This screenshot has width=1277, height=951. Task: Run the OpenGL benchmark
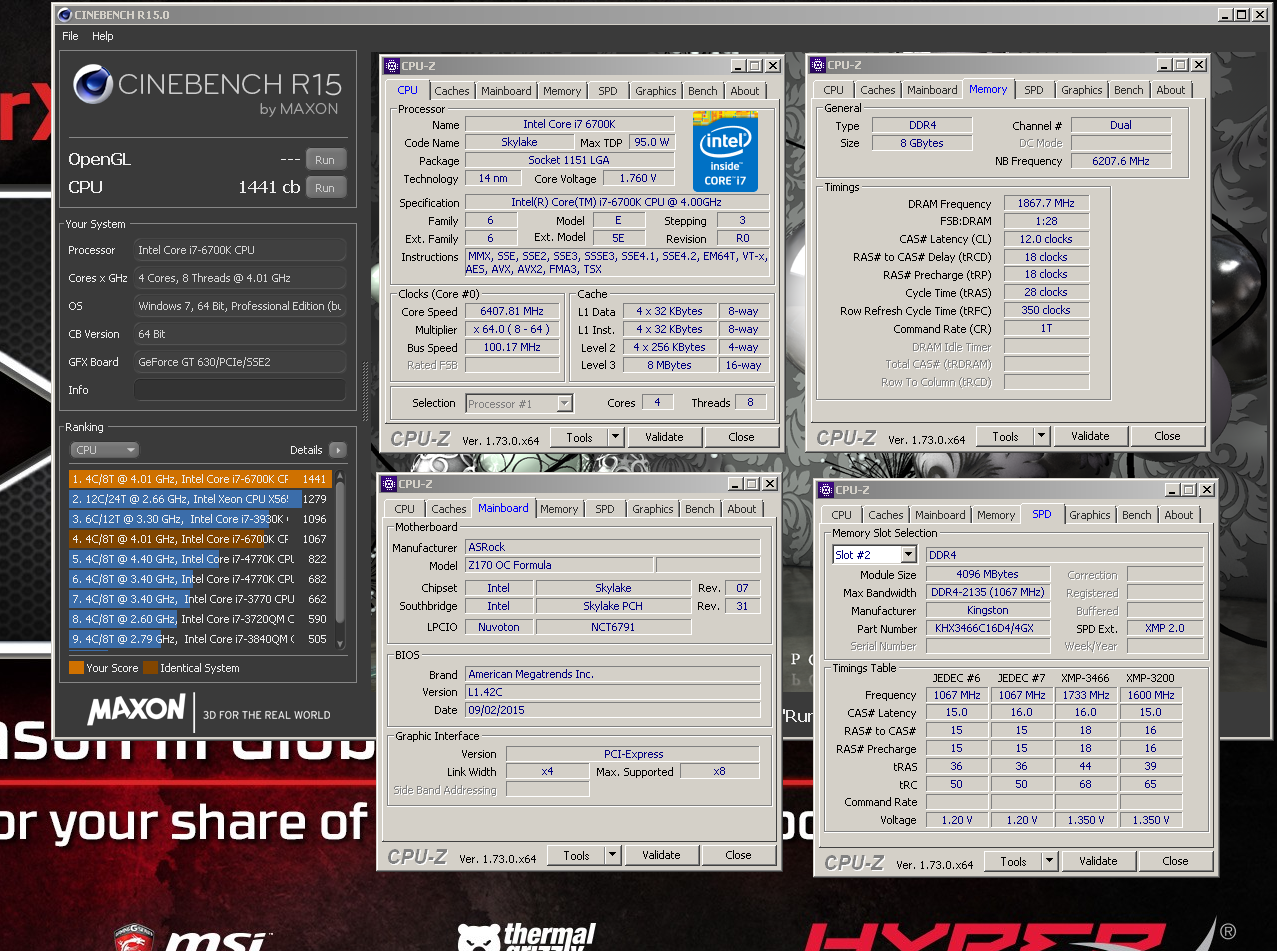pos(325,160)
